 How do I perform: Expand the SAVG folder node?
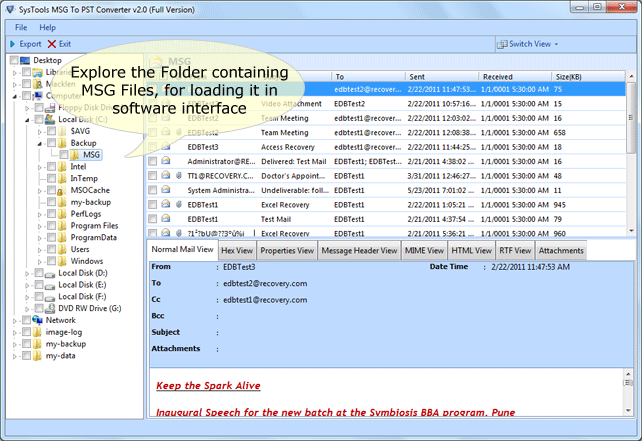40,132
